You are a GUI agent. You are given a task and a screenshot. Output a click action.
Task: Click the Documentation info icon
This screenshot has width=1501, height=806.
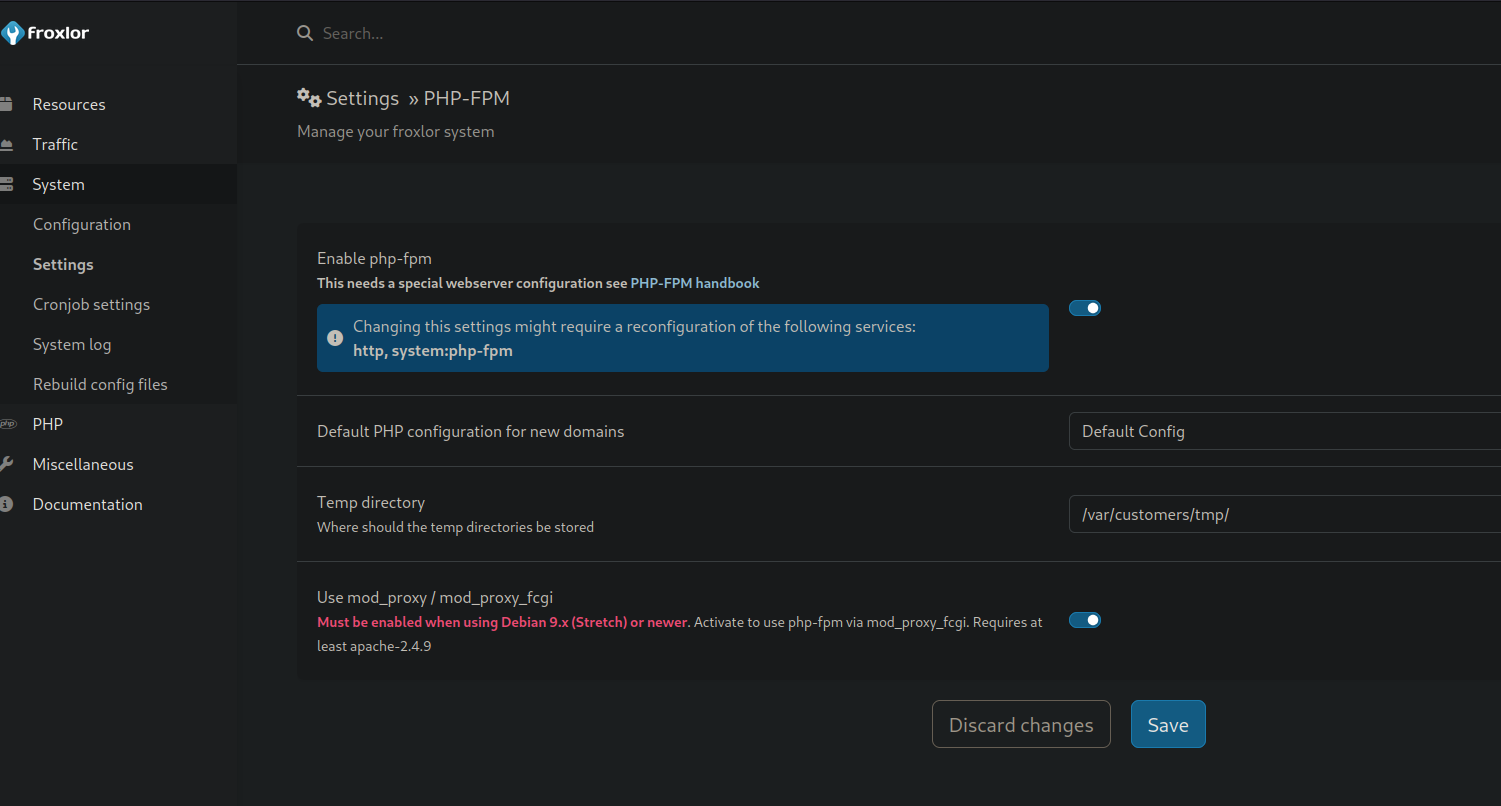(x=6, y=504)
